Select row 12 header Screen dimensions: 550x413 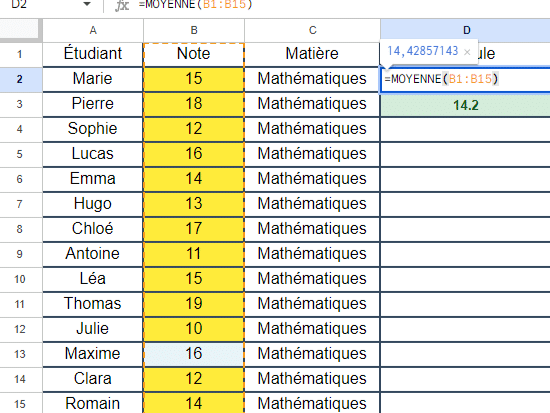(20, 329)
